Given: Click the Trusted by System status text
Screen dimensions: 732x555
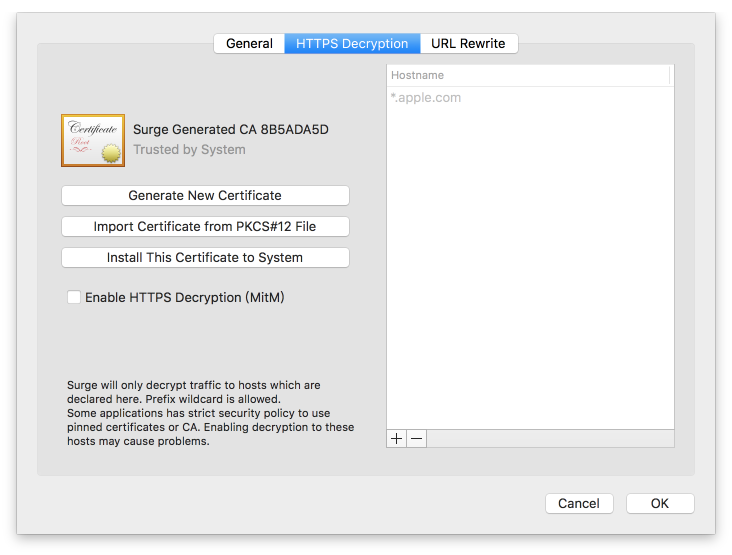Looking at the screenshot, I should [189, 150].
